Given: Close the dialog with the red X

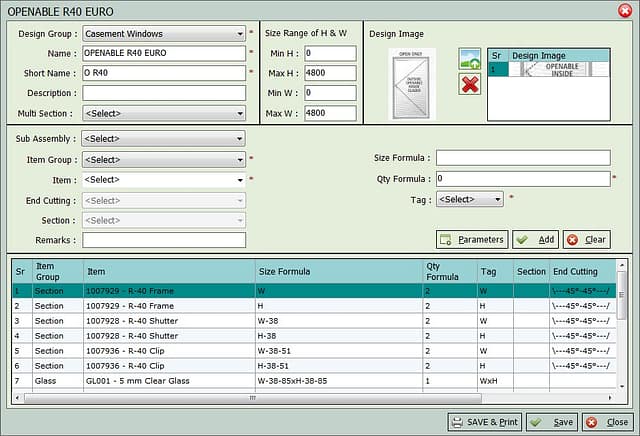Looking at the screenshot, I should click(x=625, y=10).
